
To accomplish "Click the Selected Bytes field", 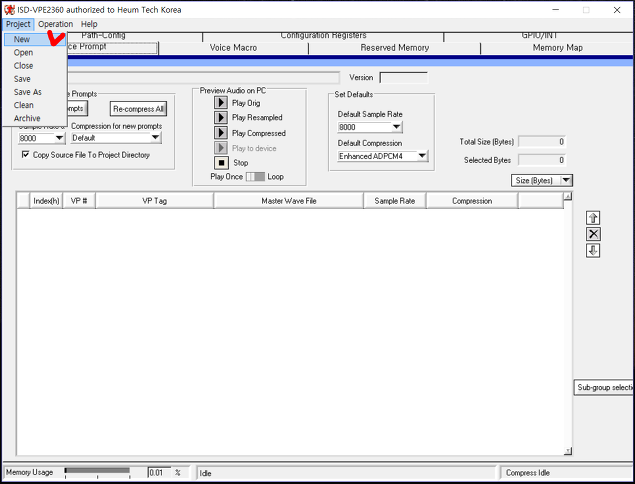I will pyautogui.click(x=542, y=160).
